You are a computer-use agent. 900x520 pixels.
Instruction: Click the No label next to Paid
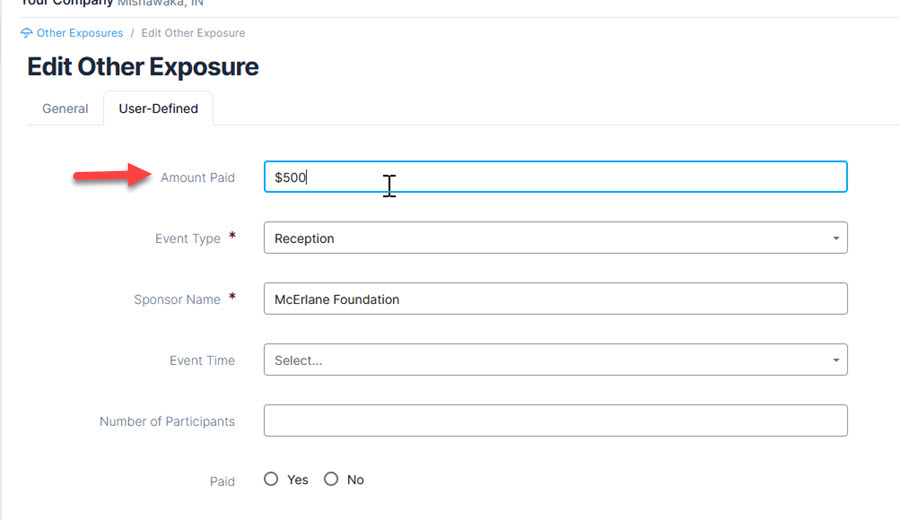tap(355, 480)
